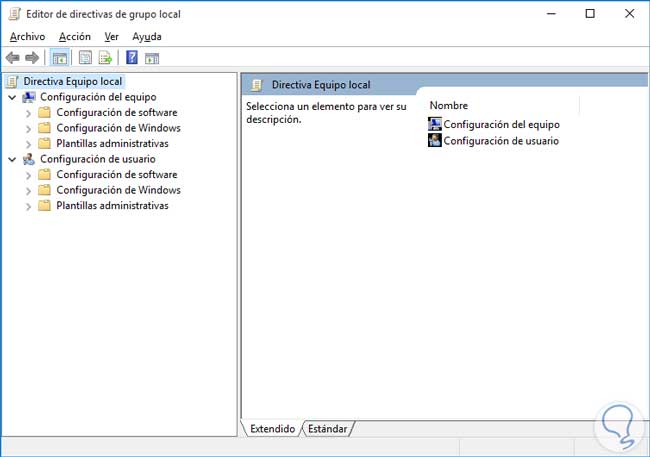The image size is (650, 457).
Task: Select Plantillas administrativas label under Configuración del equipo
Action: pos(112,143)
